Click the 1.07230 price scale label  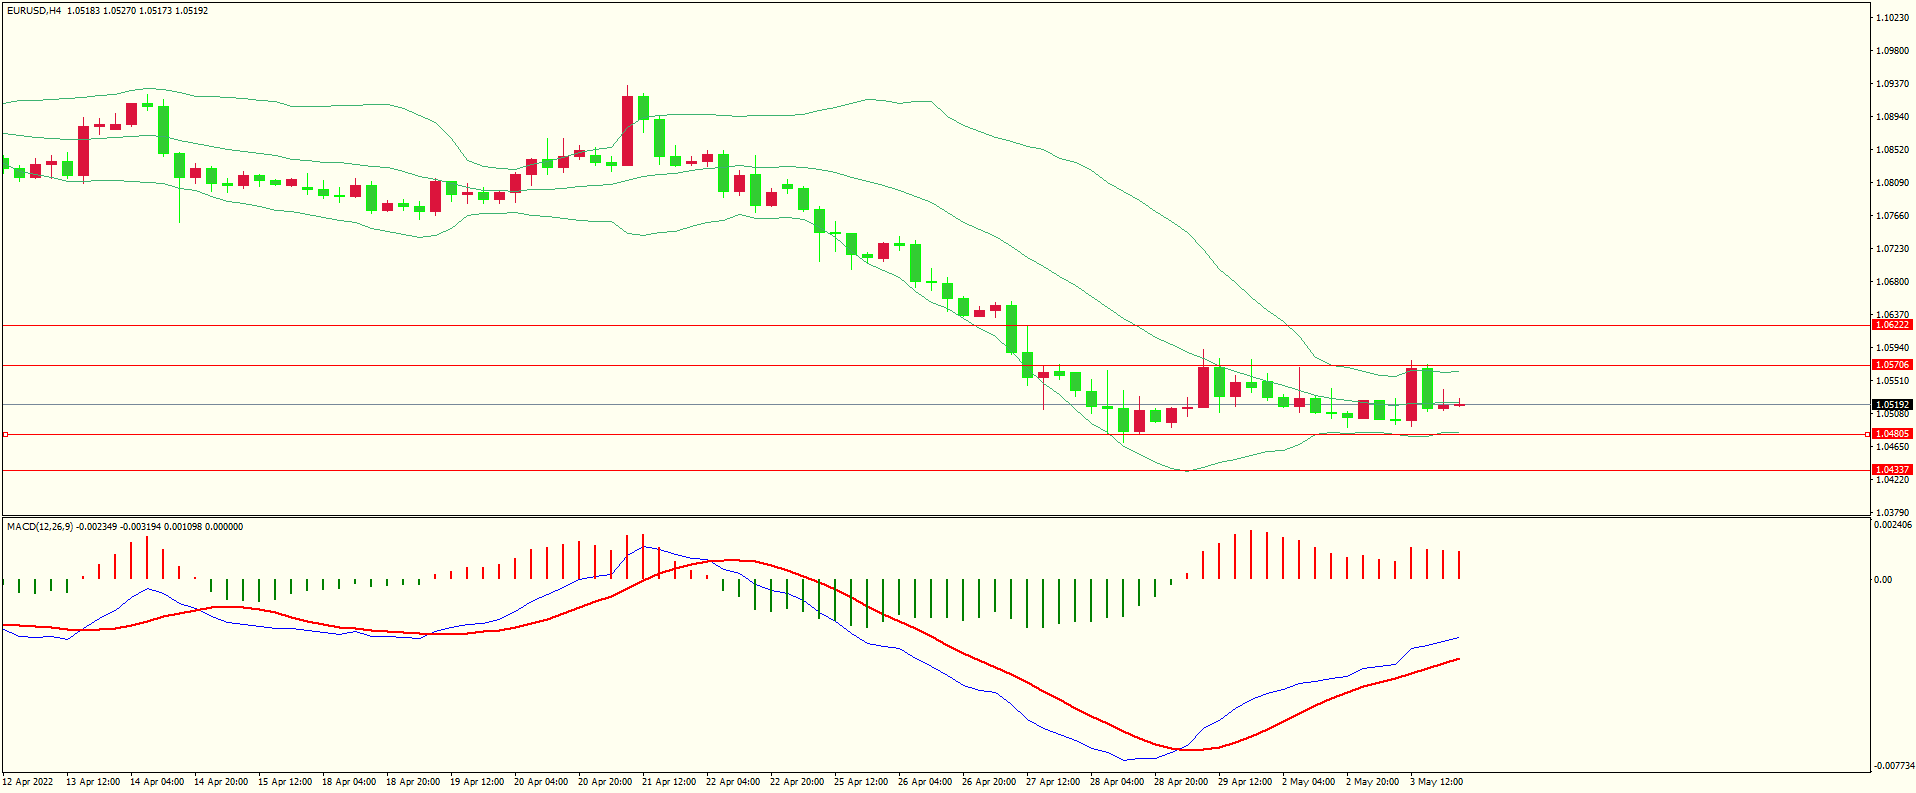1893,249
